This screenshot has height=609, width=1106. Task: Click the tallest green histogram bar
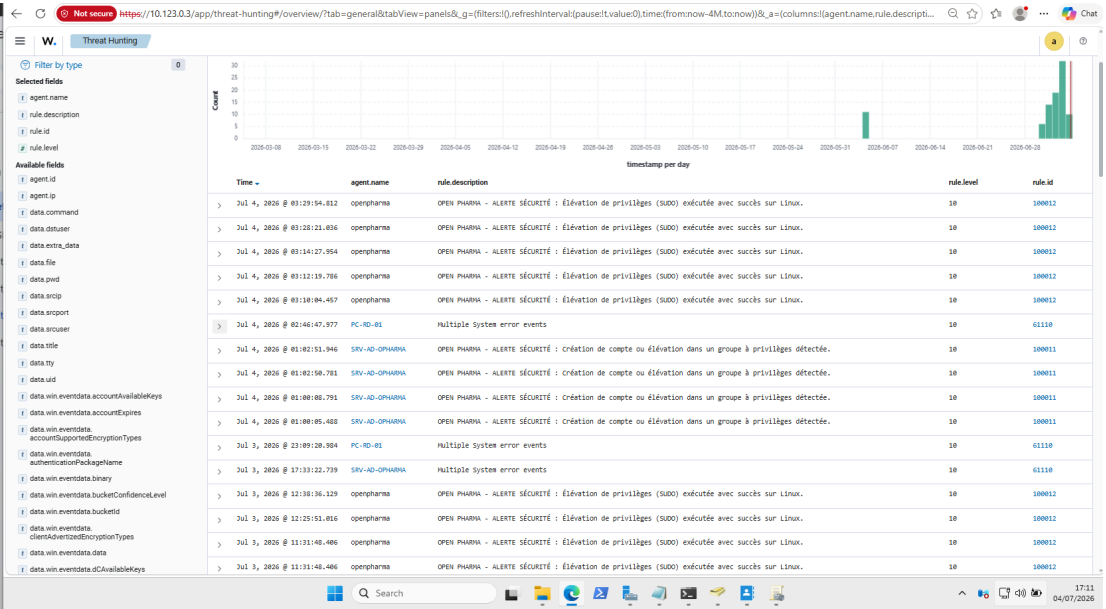[1062, 100]
